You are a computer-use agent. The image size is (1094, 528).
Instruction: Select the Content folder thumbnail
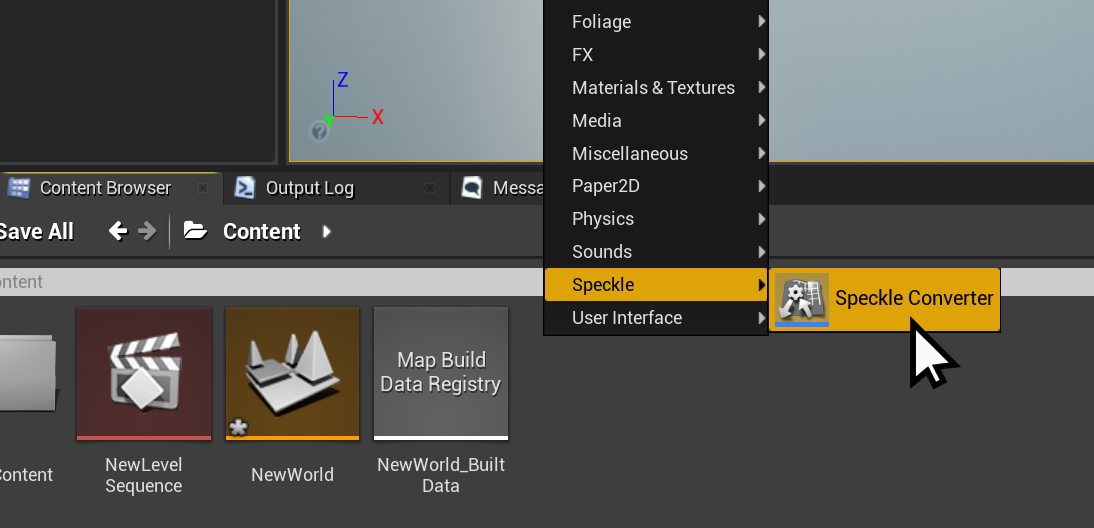(27, 372)
